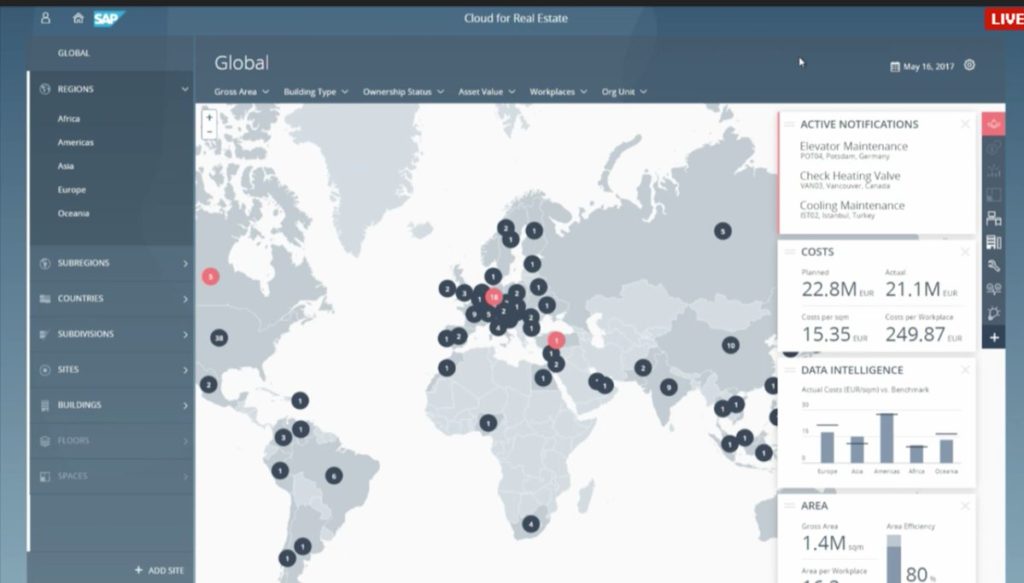Image resolution: width=1024 pixels, height=583 pixels.
Task: Expand the Sites section
Action: 112,370
